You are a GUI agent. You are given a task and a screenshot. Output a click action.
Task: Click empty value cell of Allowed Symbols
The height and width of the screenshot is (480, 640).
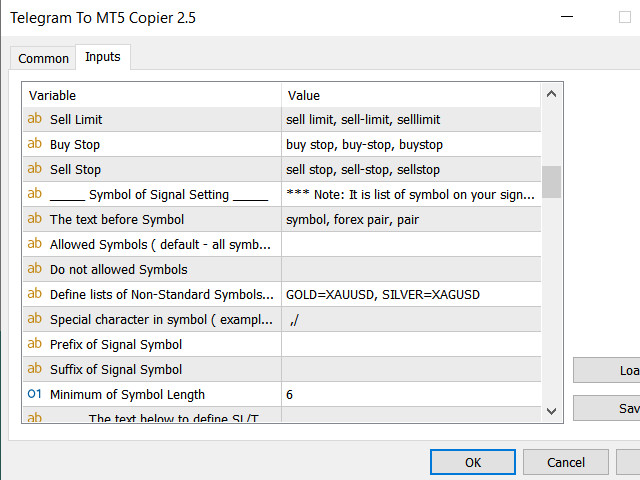click(x=411, y=244)
